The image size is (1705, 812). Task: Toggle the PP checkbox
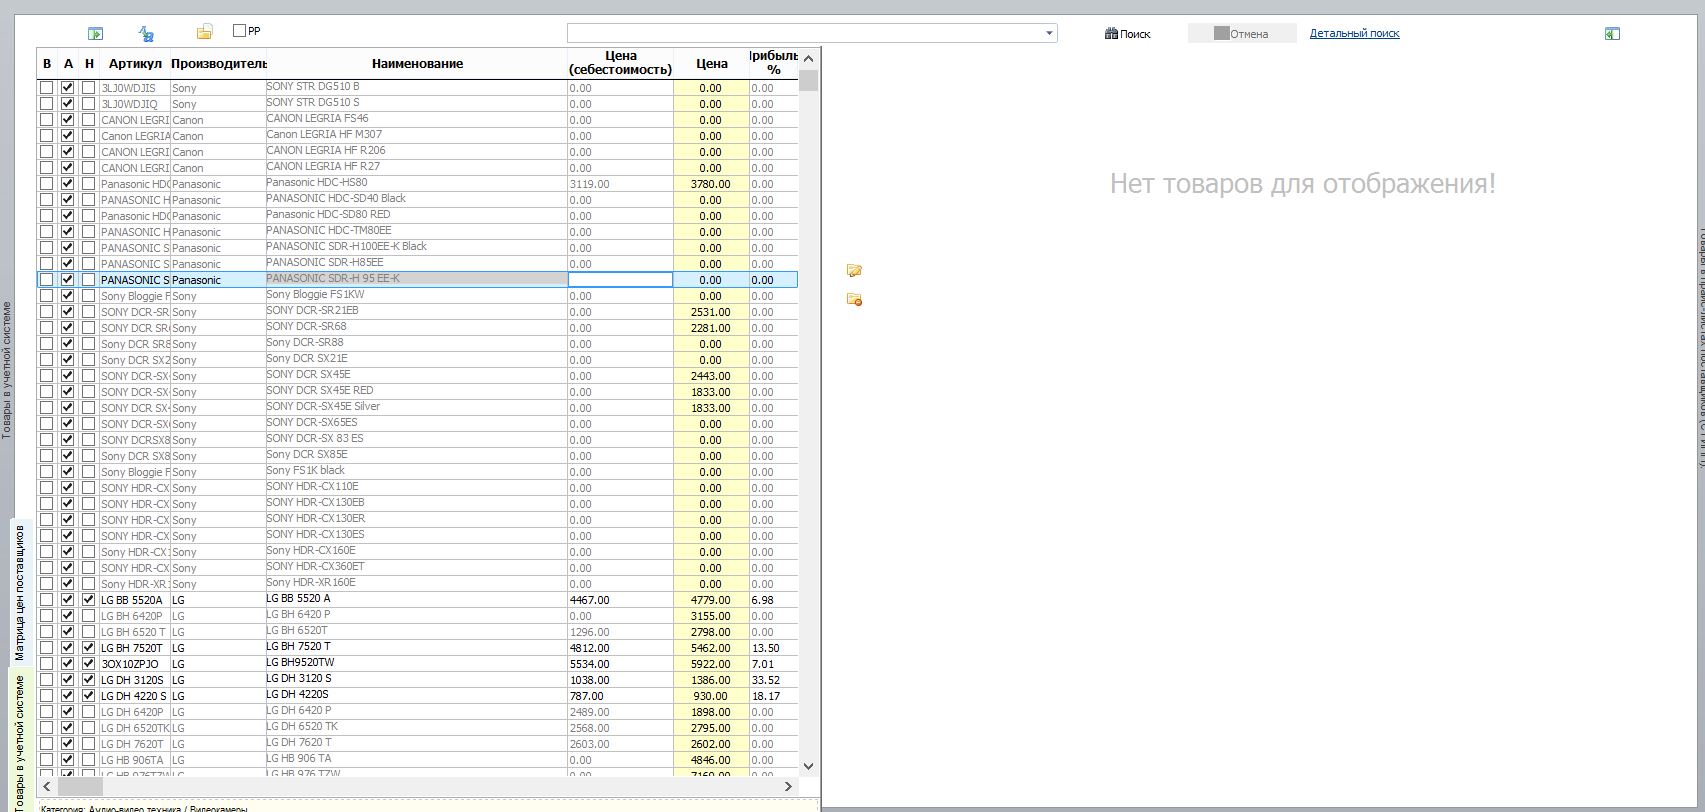(x=239, y=31)
